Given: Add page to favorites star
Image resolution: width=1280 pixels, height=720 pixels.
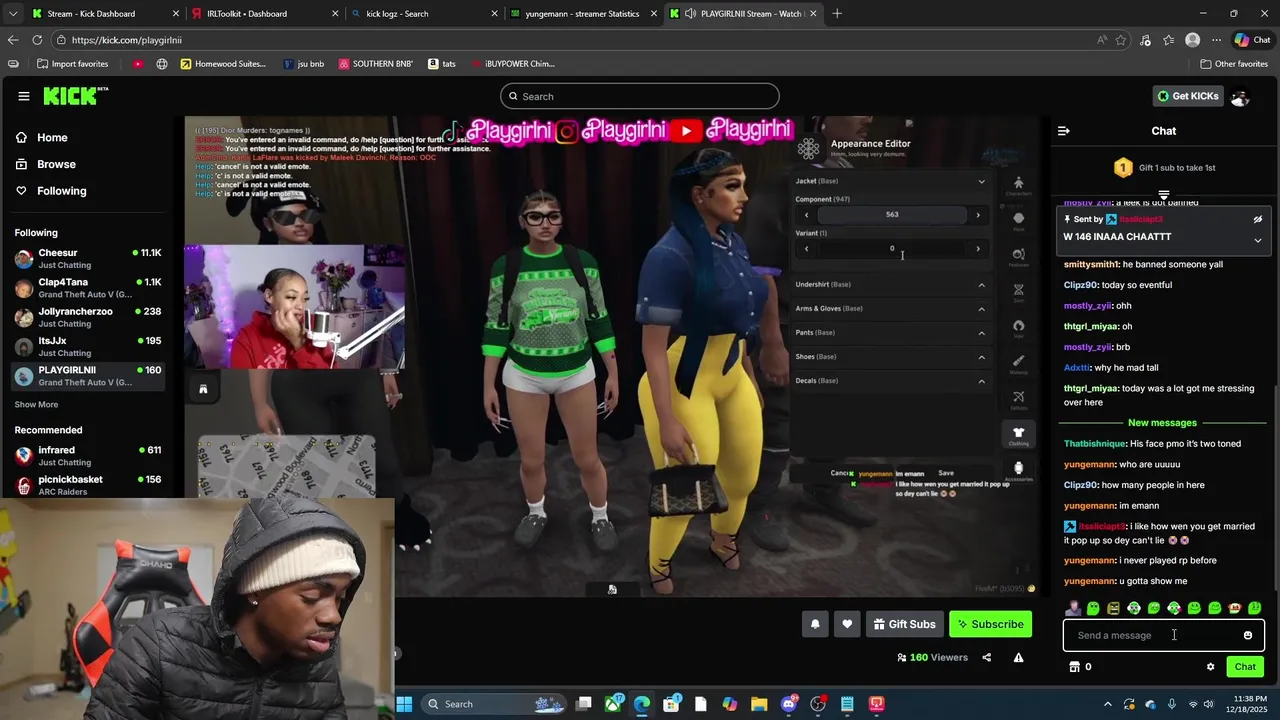Looking at the screenshot, I should point(1121,40).
